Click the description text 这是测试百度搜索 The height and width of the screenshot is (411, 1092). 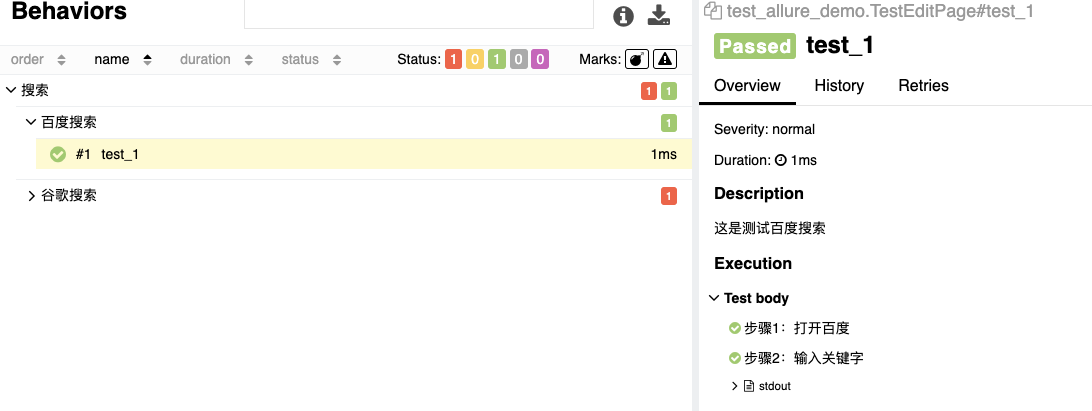coord(770,228)
